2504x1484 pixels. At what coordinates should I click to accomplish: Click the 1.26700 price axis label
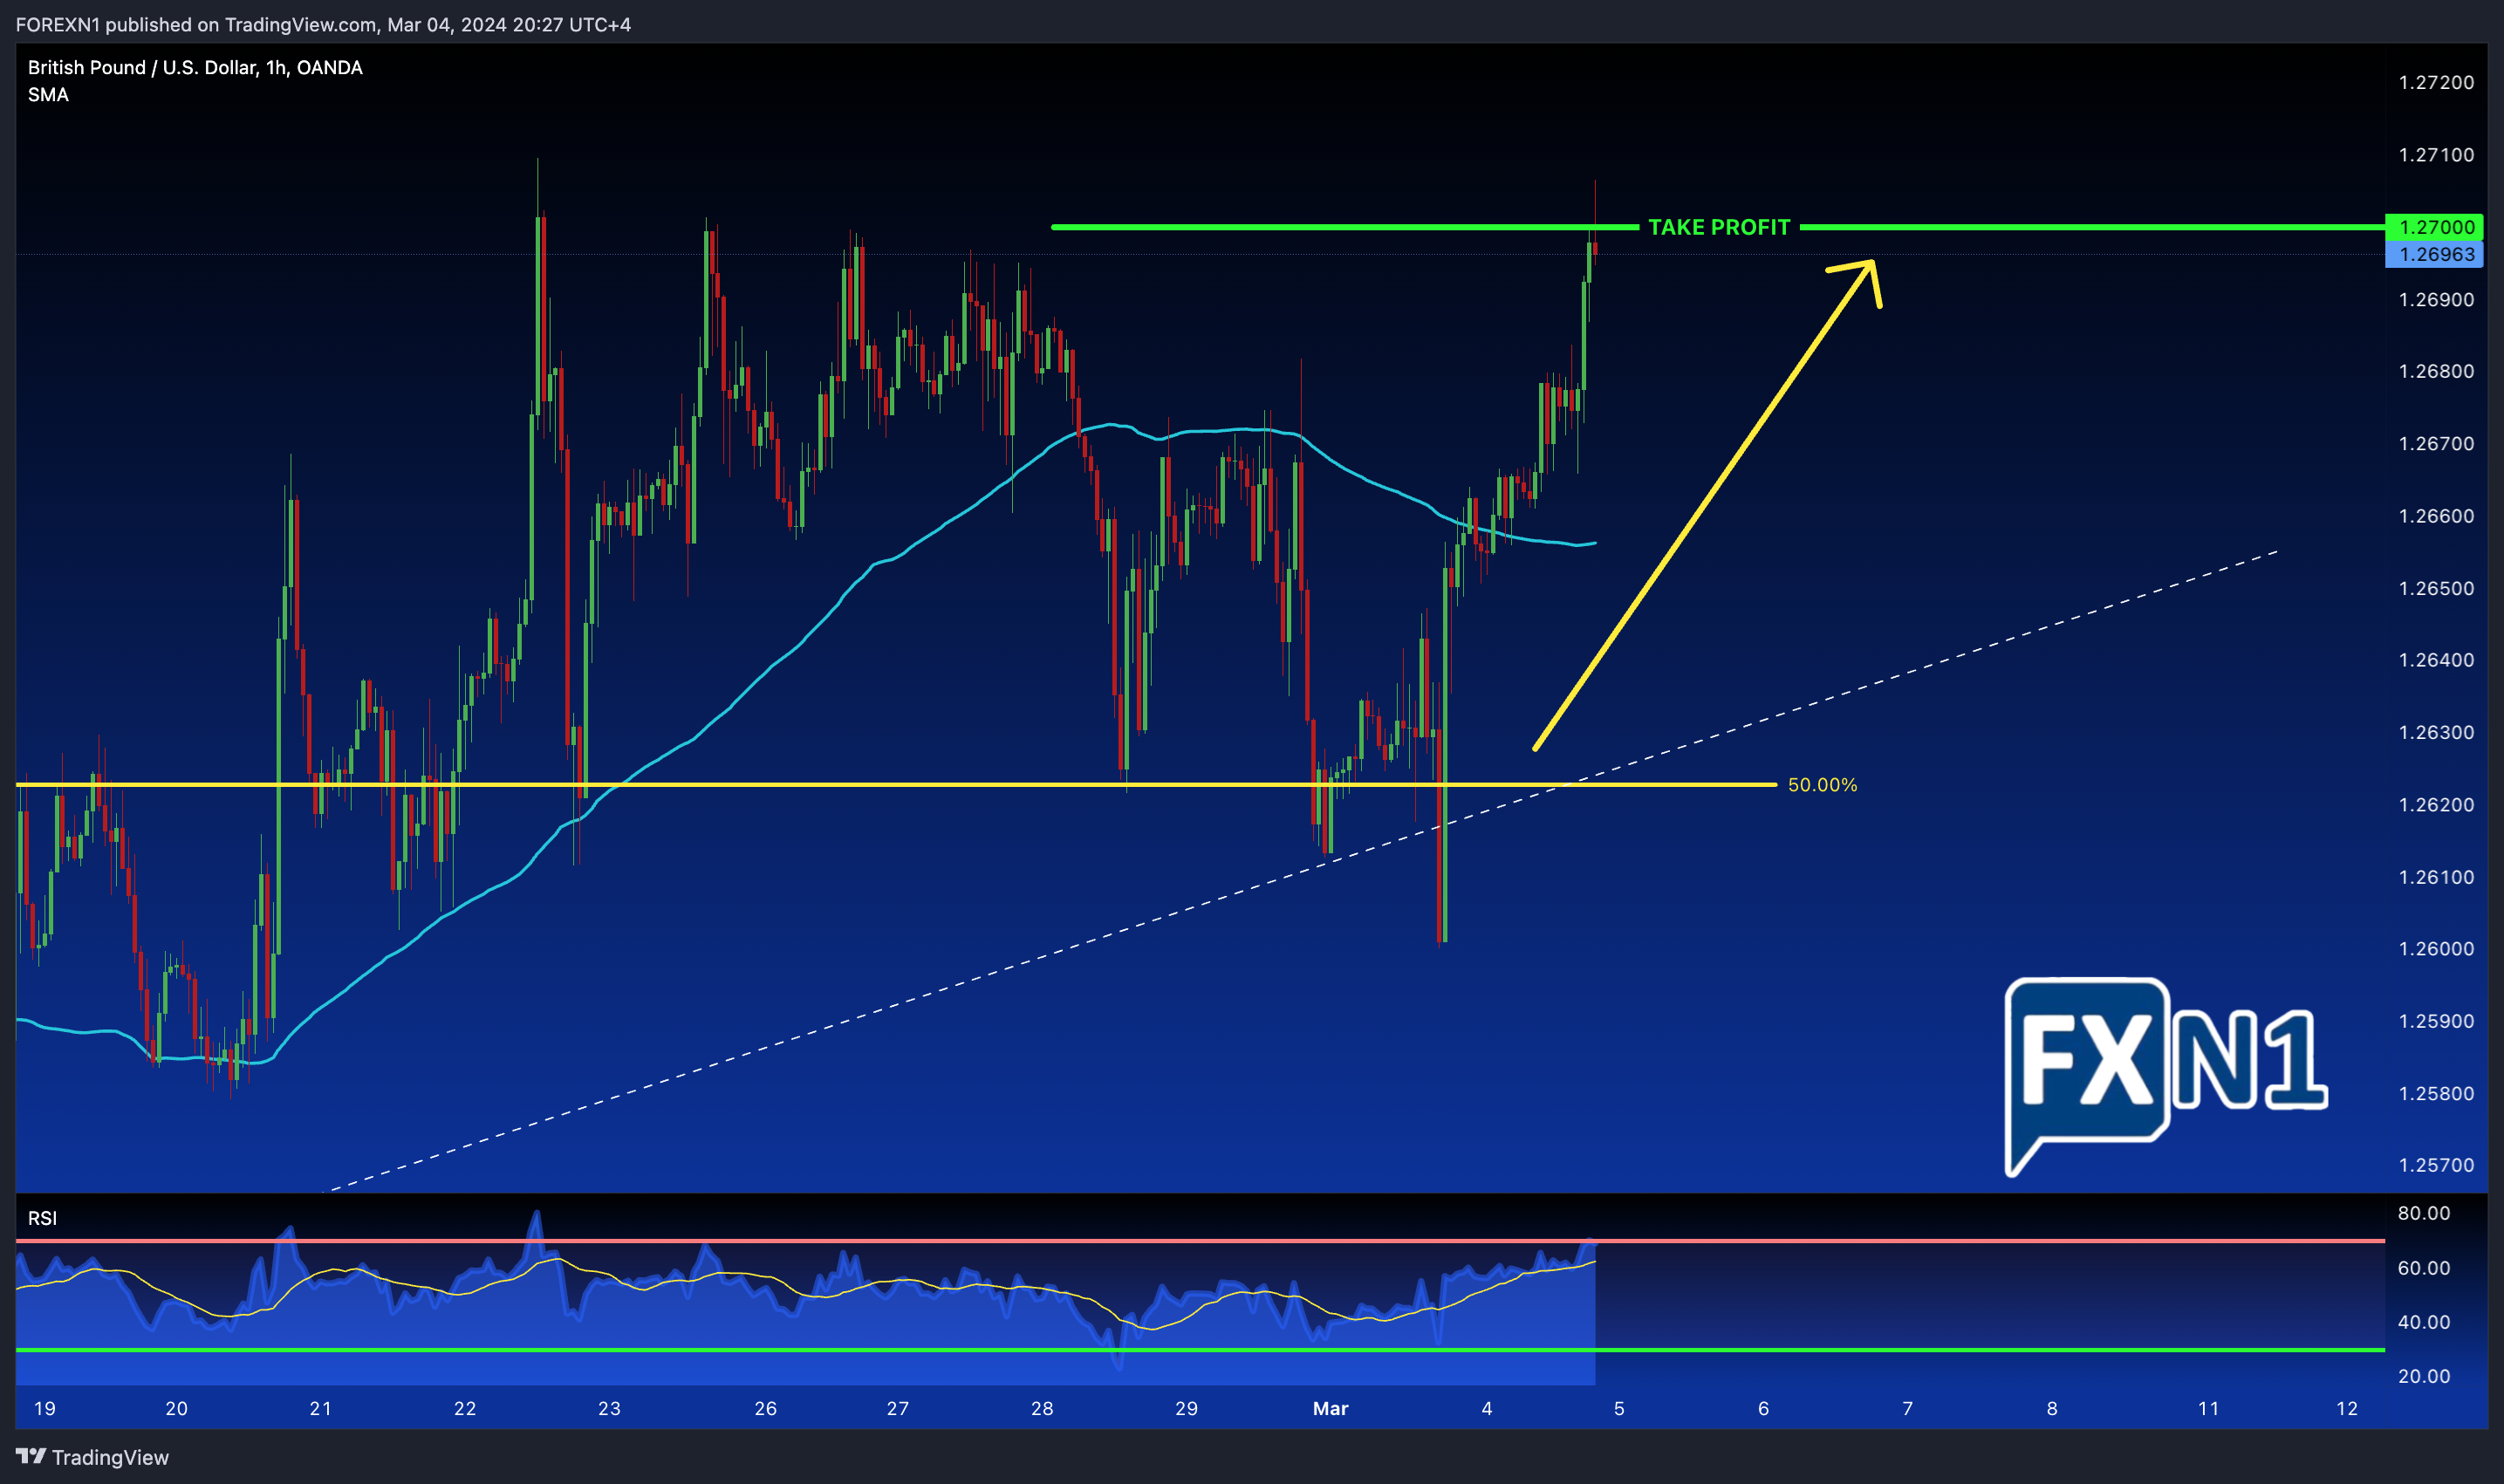2436,444
